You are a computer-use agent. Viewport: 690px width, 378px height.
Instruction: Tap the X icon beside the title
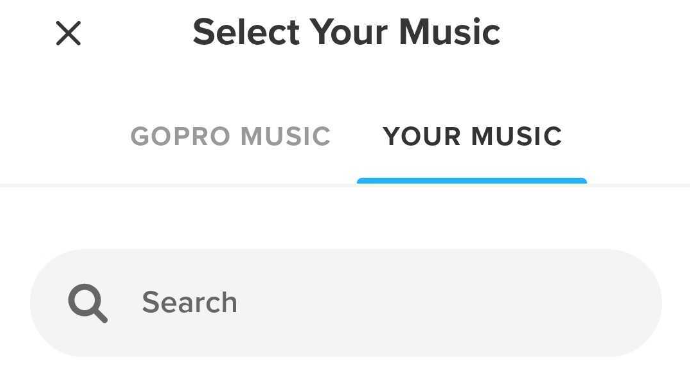coord(68,33)
